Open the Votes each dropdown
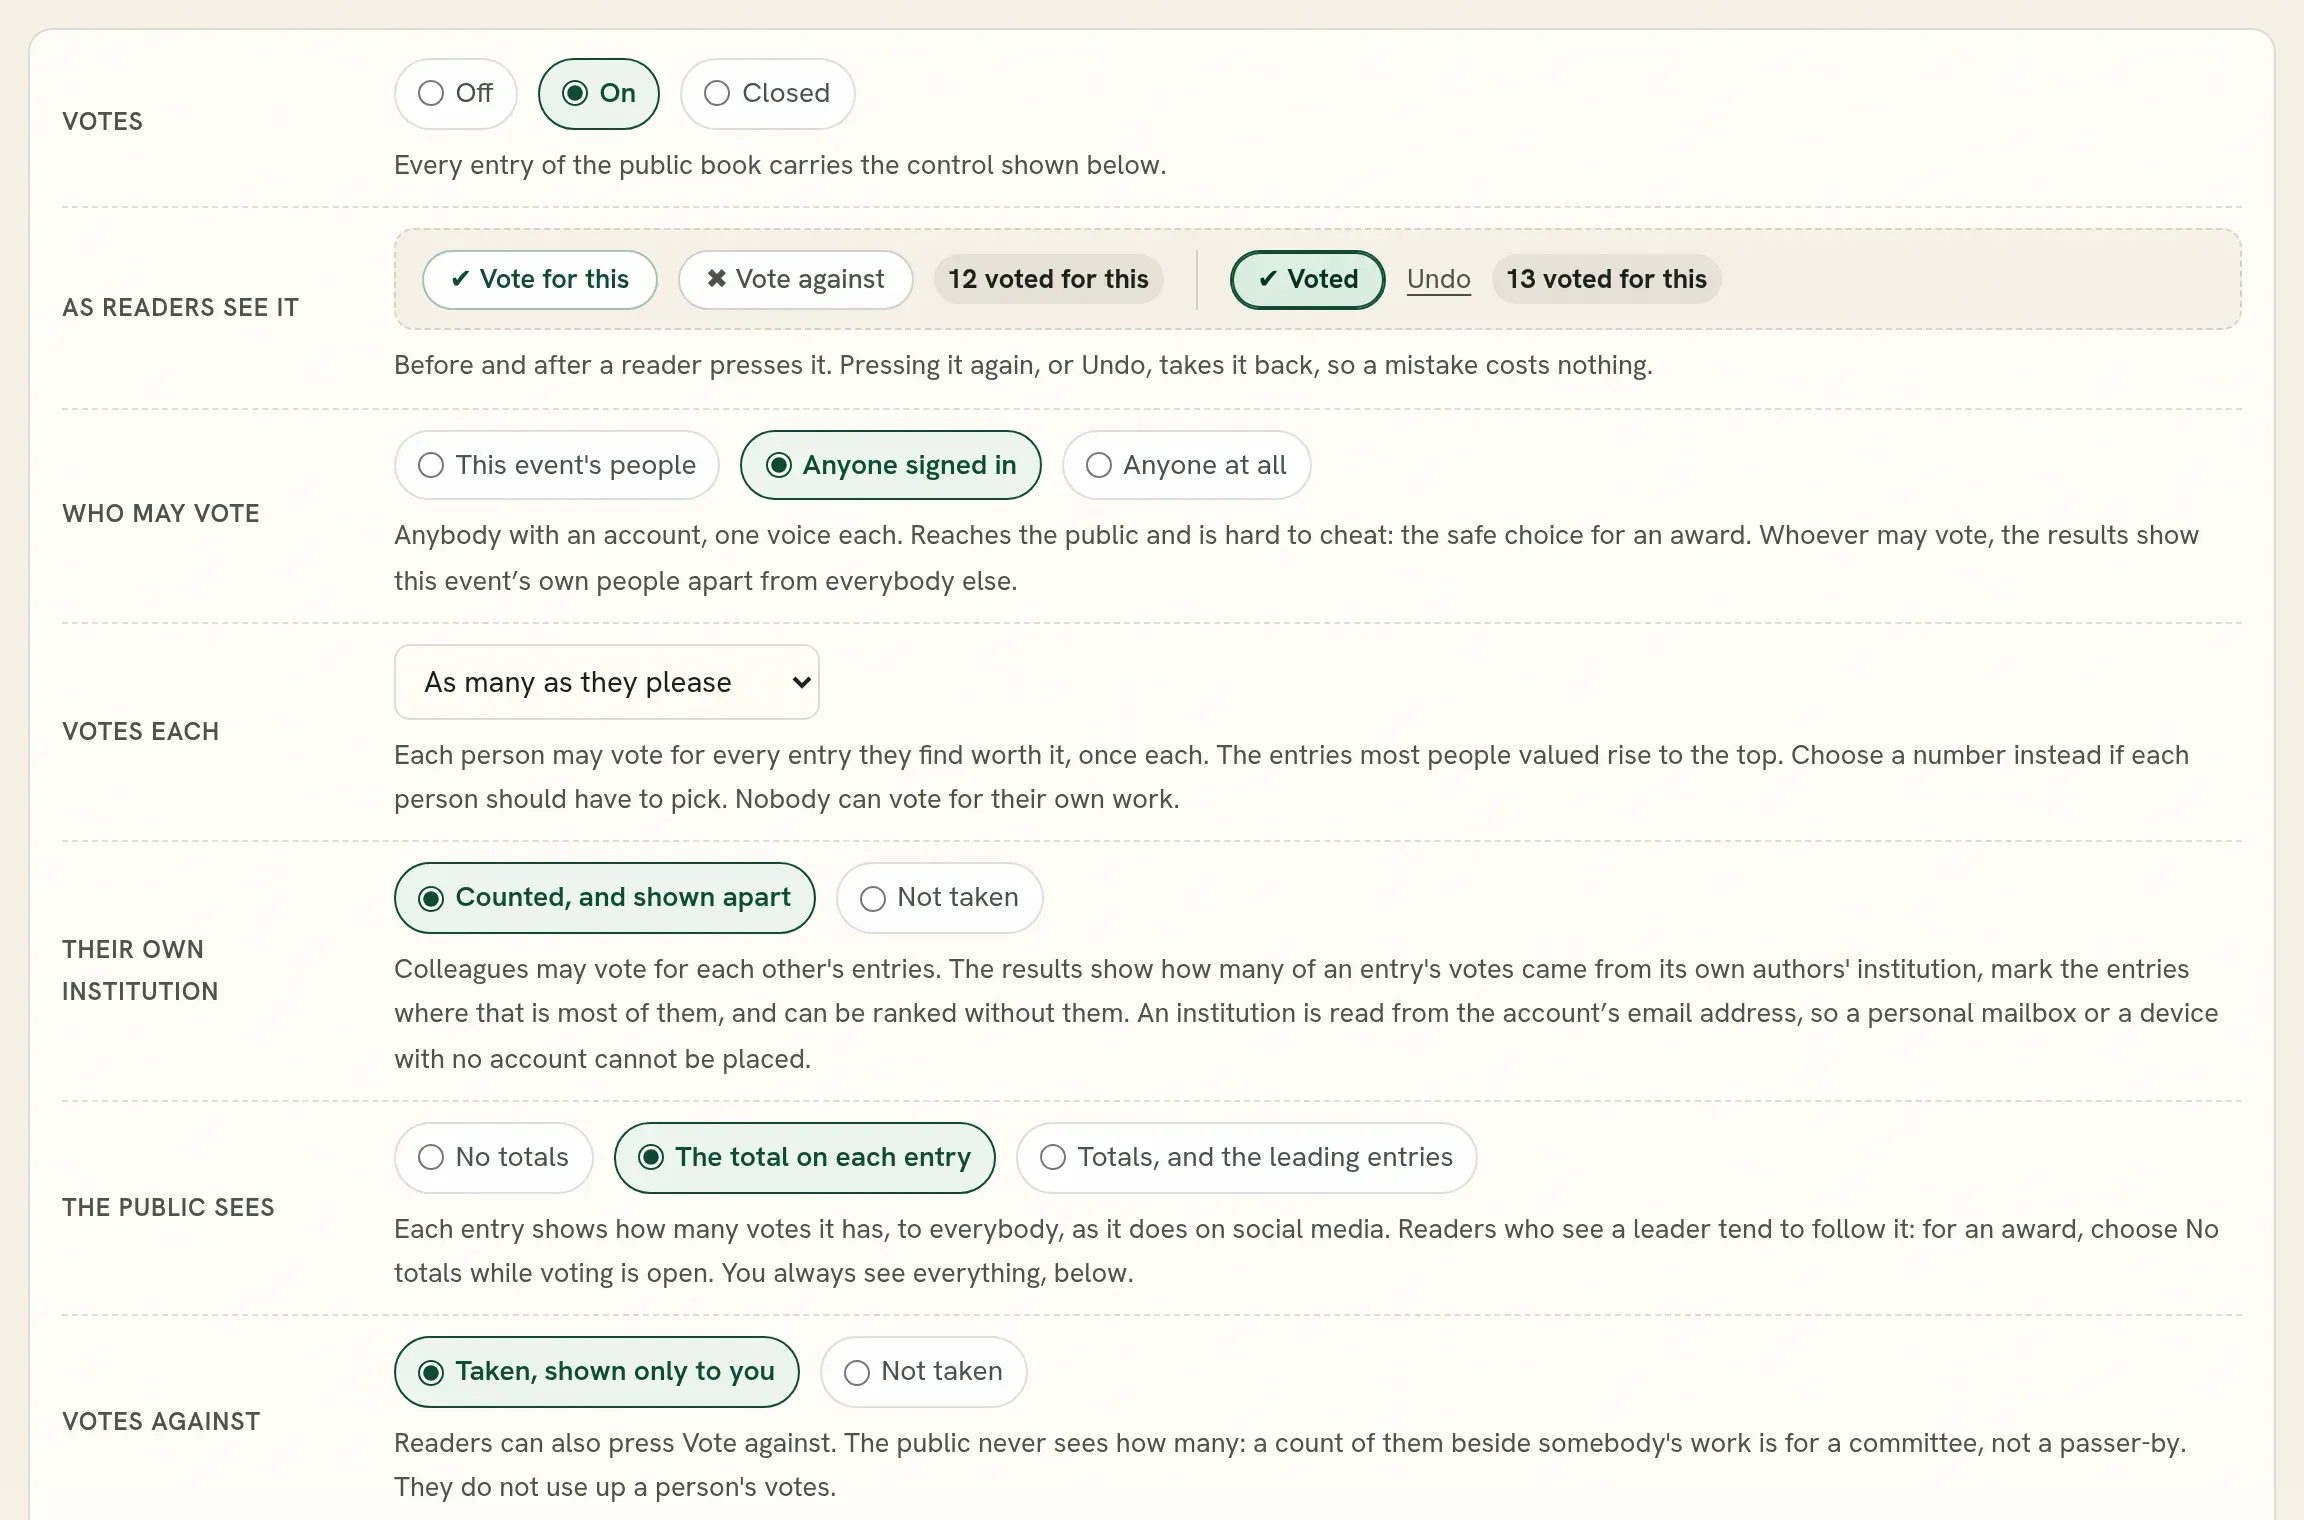 607,682
